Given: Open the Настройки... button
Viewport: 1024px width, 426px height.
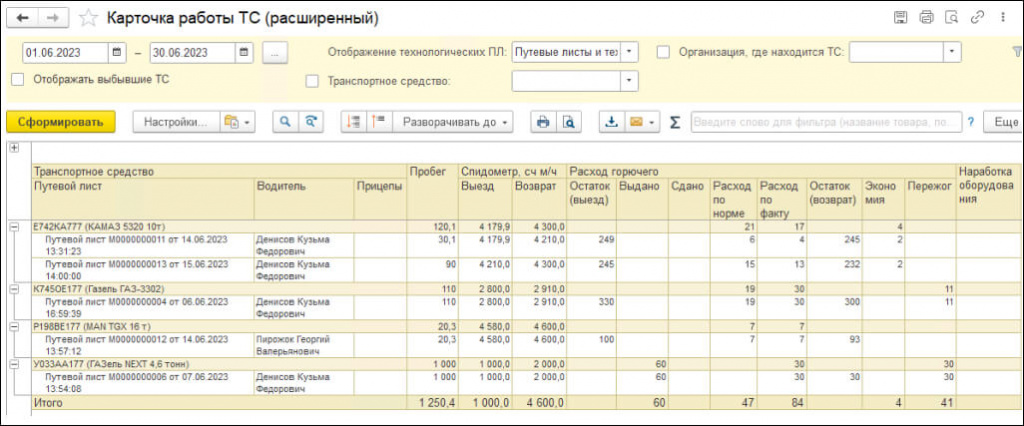Looking at the screenshot, I should coord(176,122).
